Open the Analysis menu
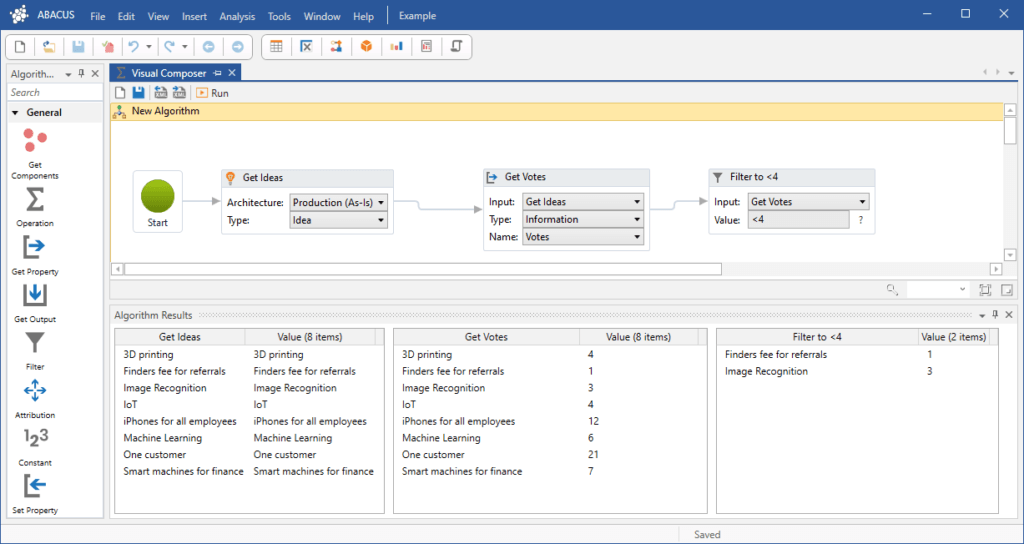 pos(237,17)
